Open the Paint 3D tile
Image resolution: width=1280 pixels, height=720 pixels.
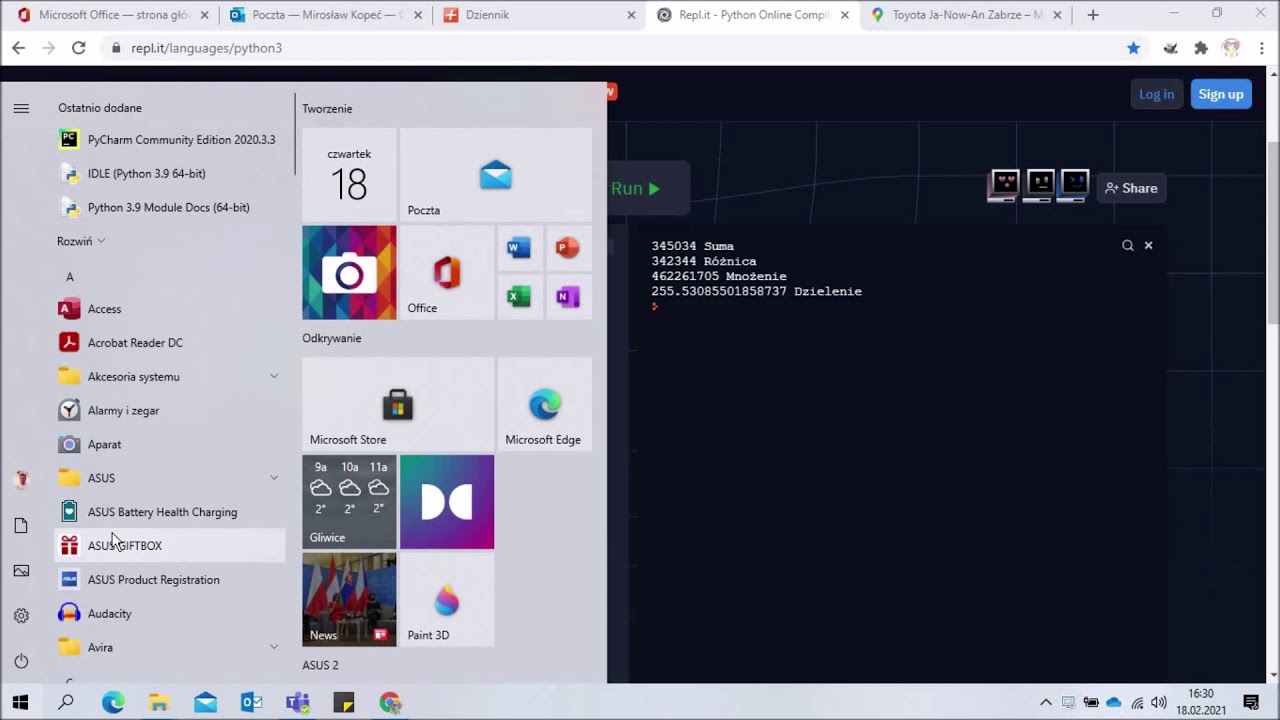(447, 600)
